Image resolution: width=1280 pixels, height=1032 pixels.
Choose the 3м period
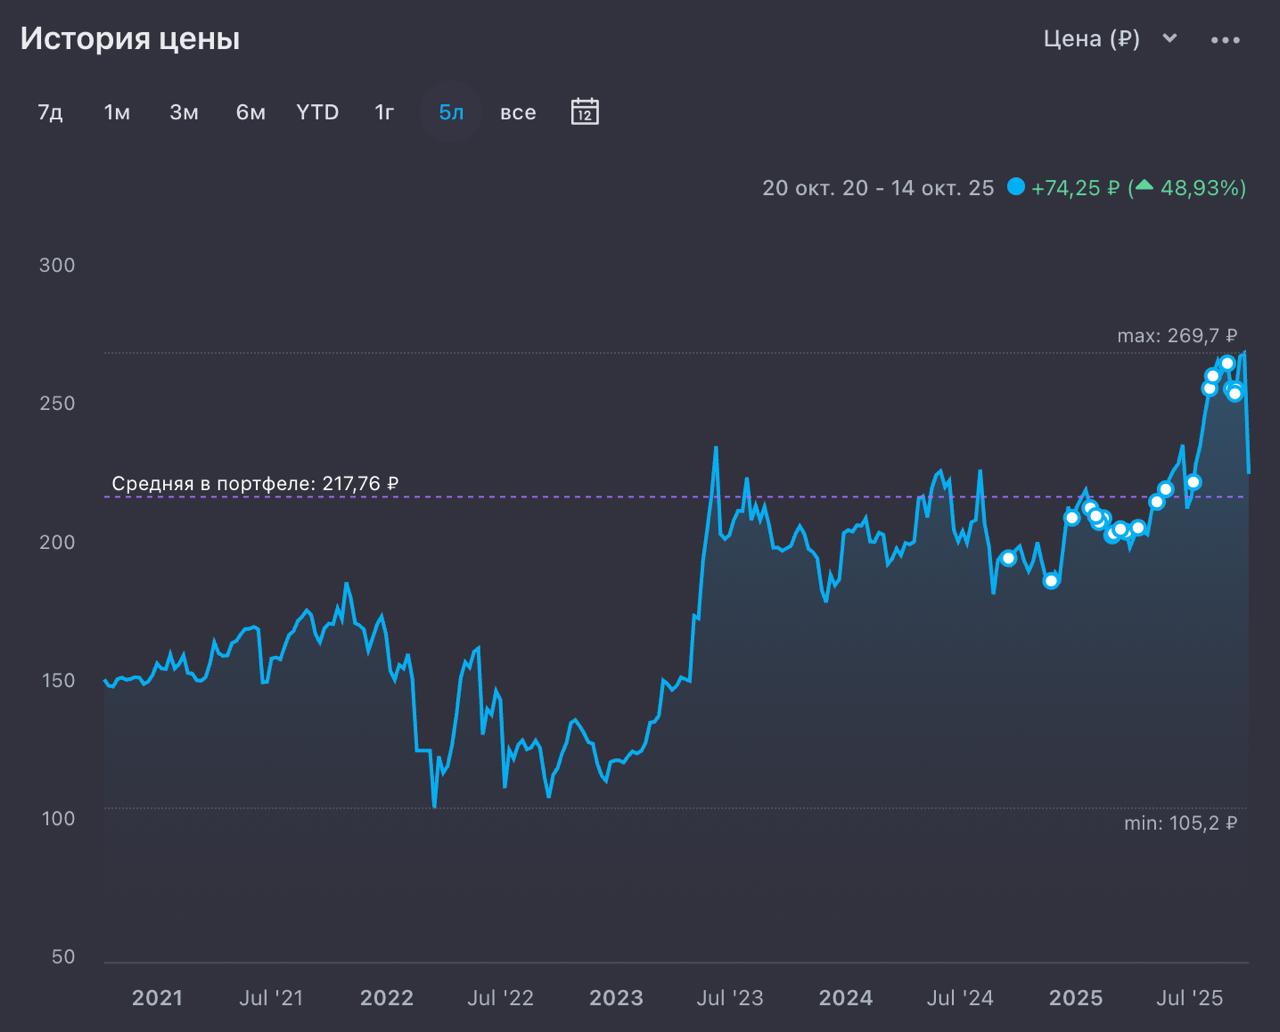coord(184,112)
